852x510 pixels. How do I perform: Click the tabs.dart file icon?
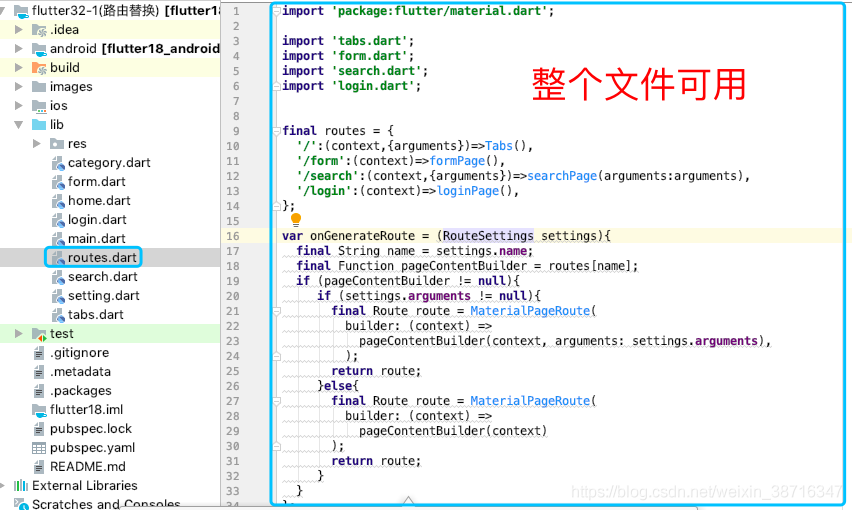point(58,315)
